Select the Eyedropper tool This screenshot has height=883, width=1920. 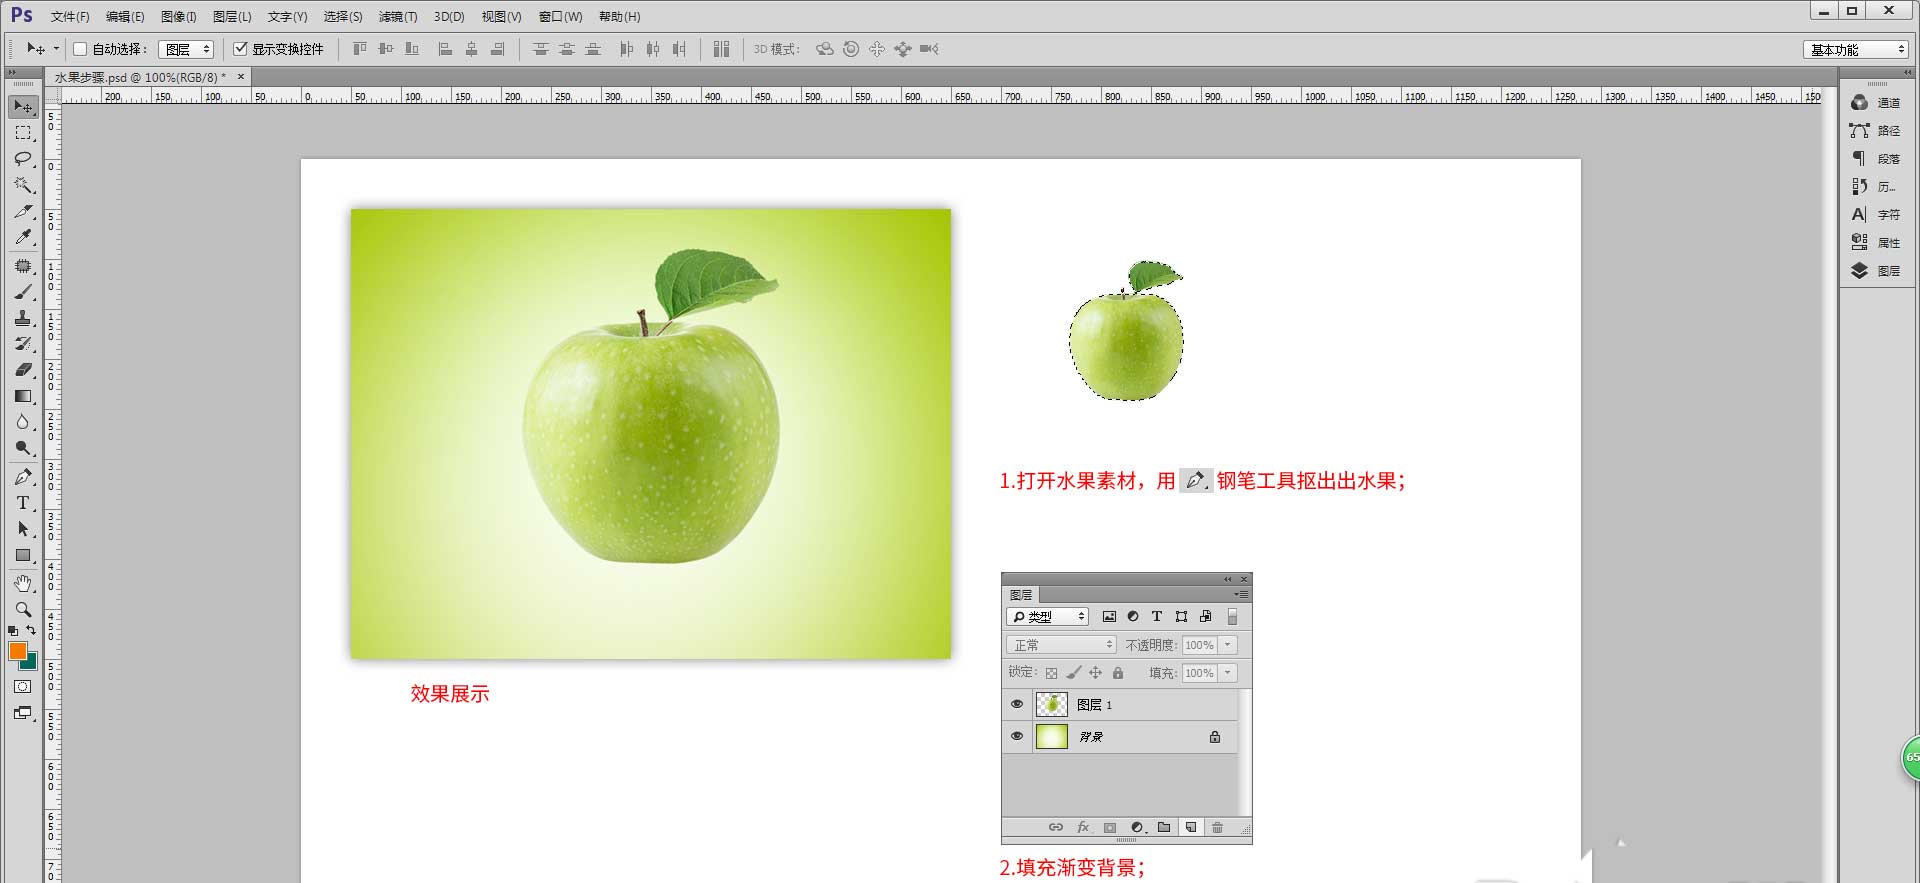click(23, 237)
